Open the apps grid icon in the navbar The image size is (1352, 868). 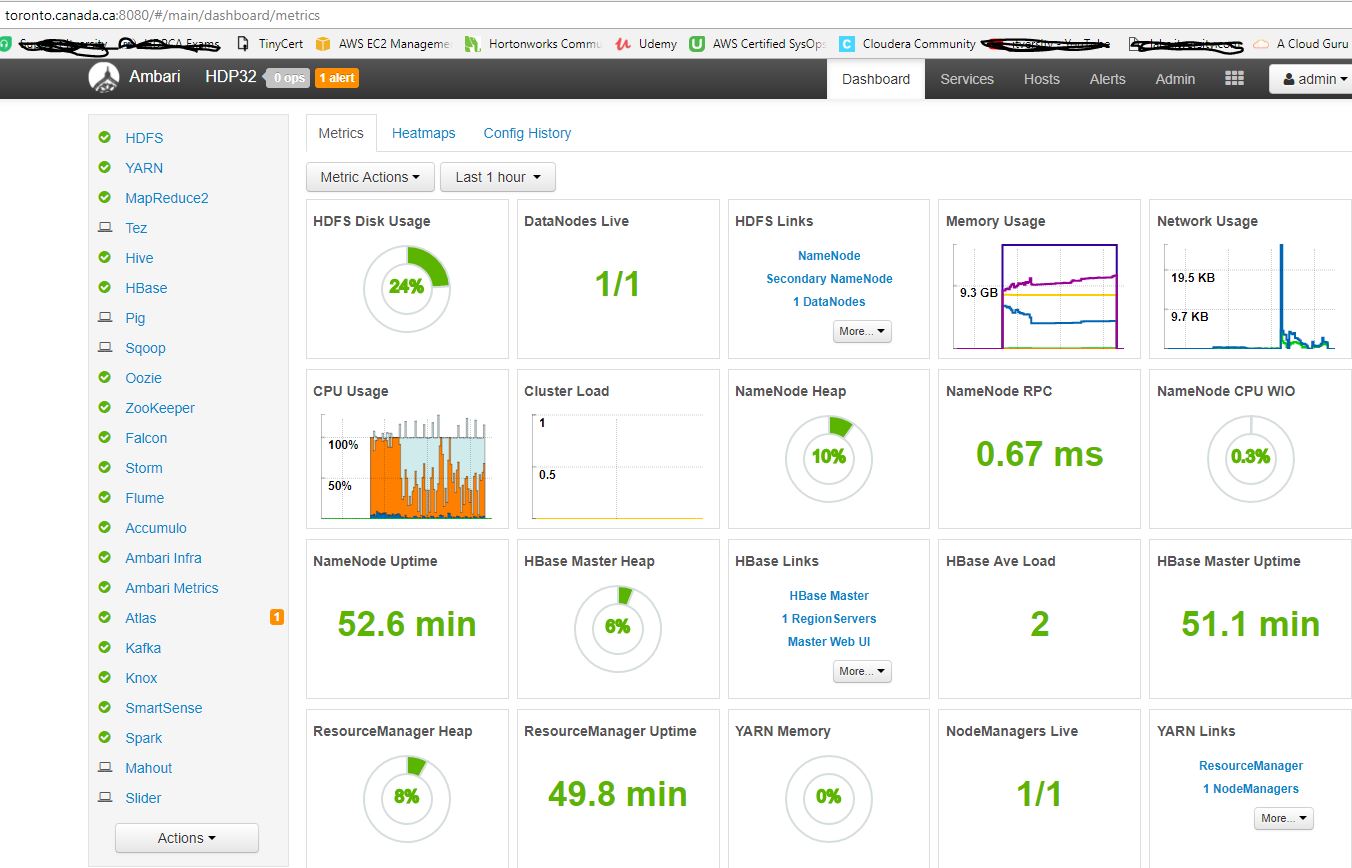(x=1234, y=77)
